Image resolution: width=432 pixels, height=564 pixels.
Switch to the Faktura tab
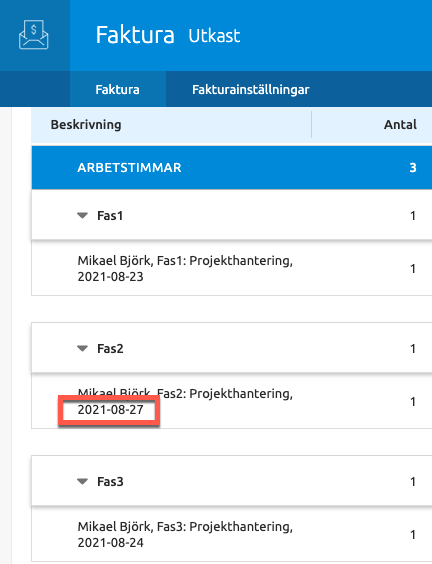[x=118, y=89]
